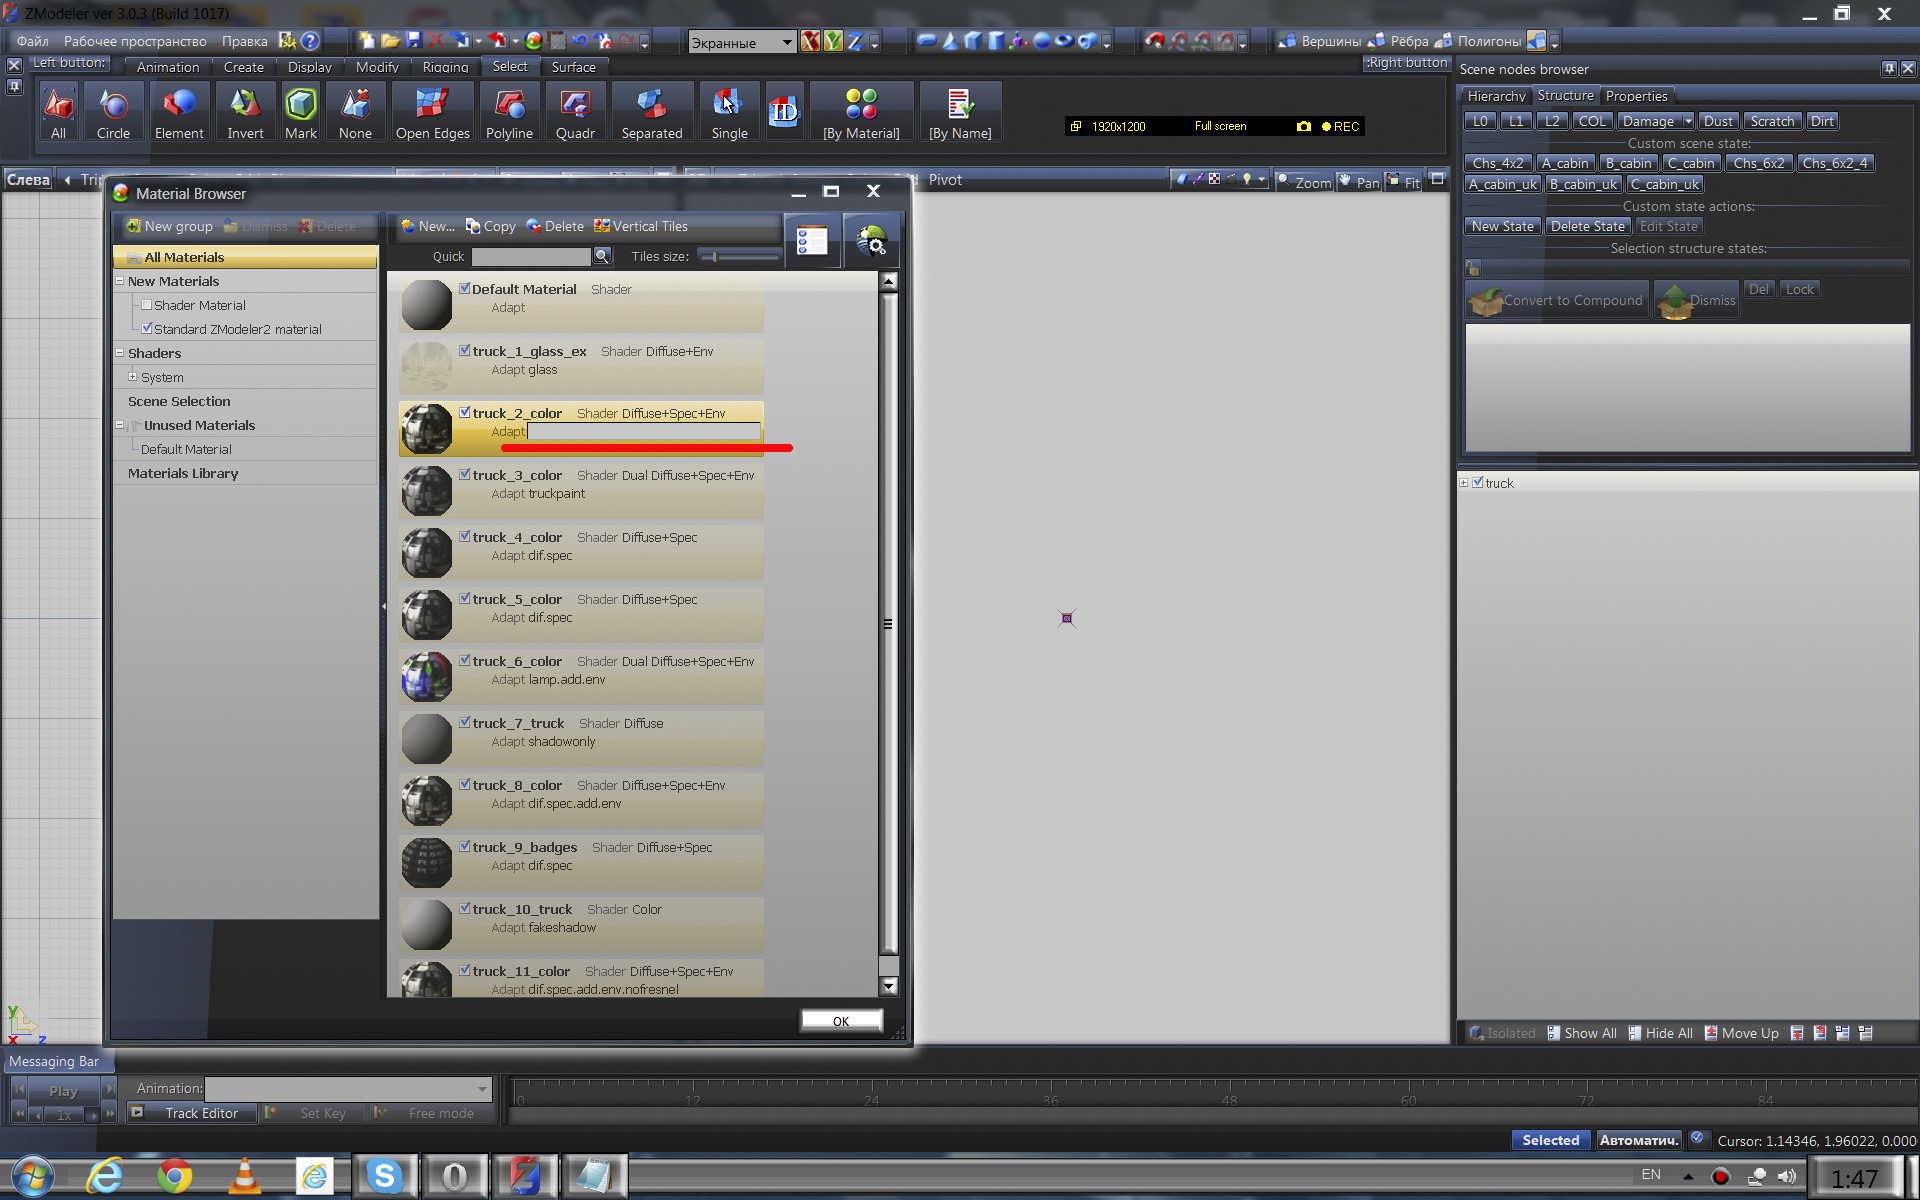Click the Quick search magnifier icon
This screenshot has height=1200, width=1920.
click(x=602, y=256)
